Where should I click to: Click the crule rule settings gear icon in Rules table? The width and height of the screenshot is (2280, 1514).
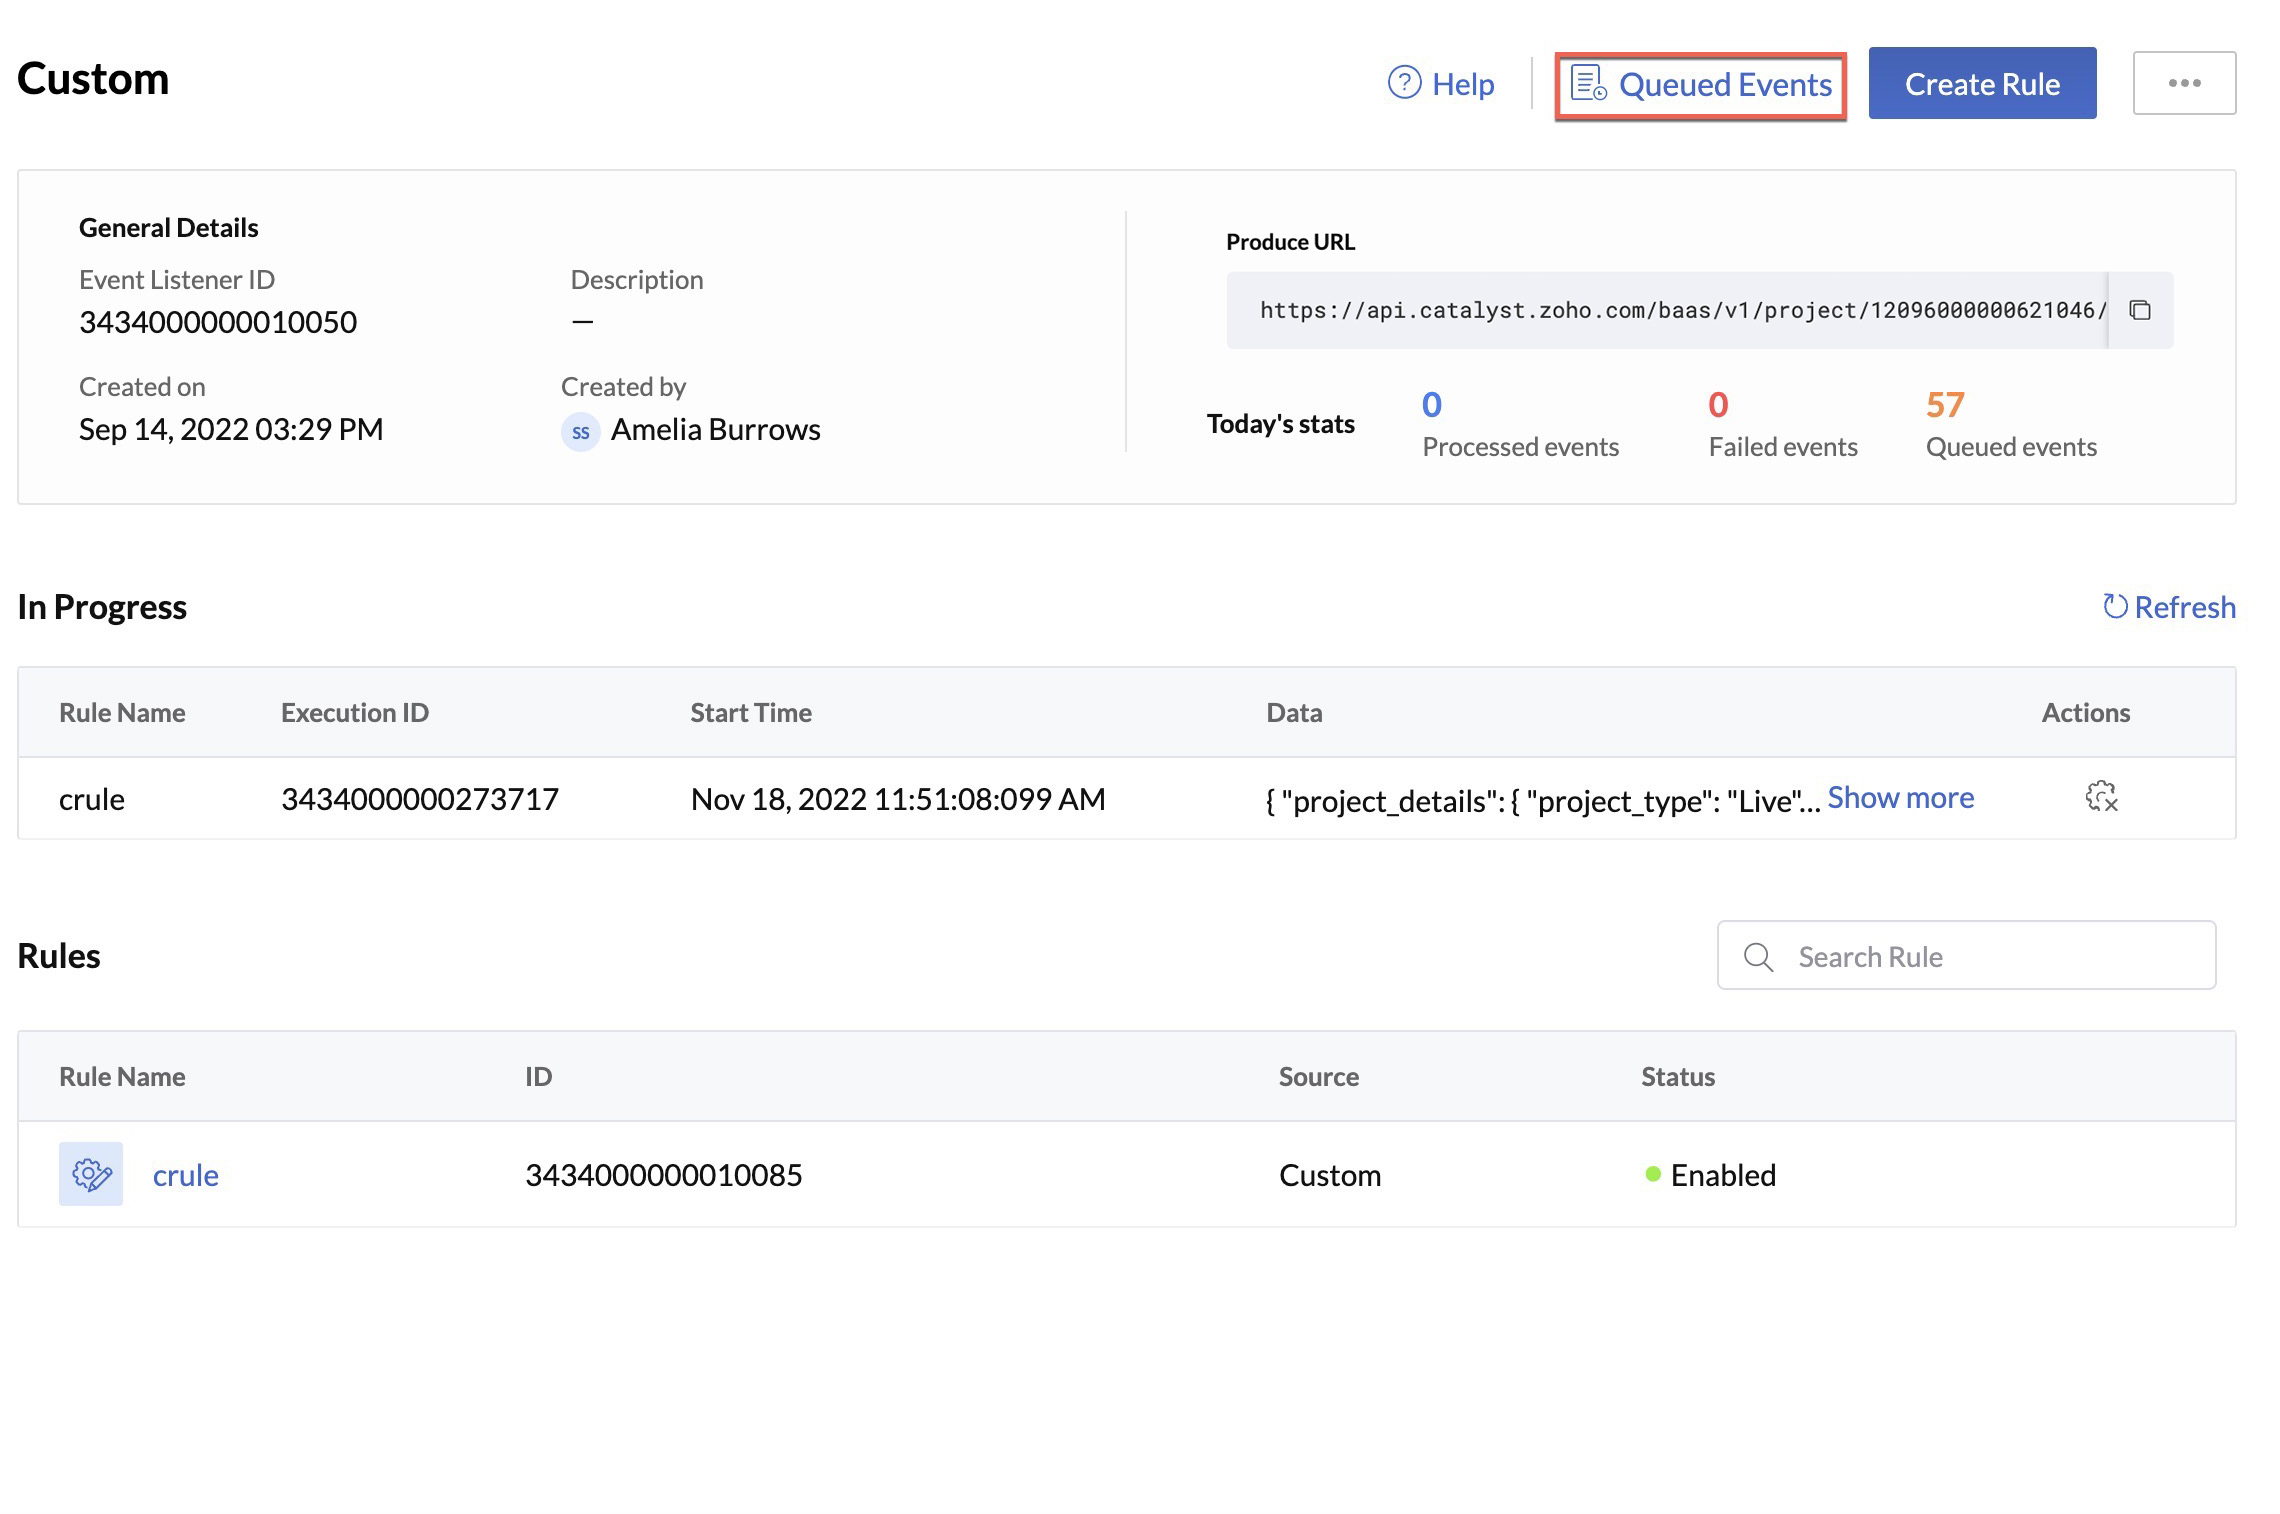click(x=90, y=1173)
